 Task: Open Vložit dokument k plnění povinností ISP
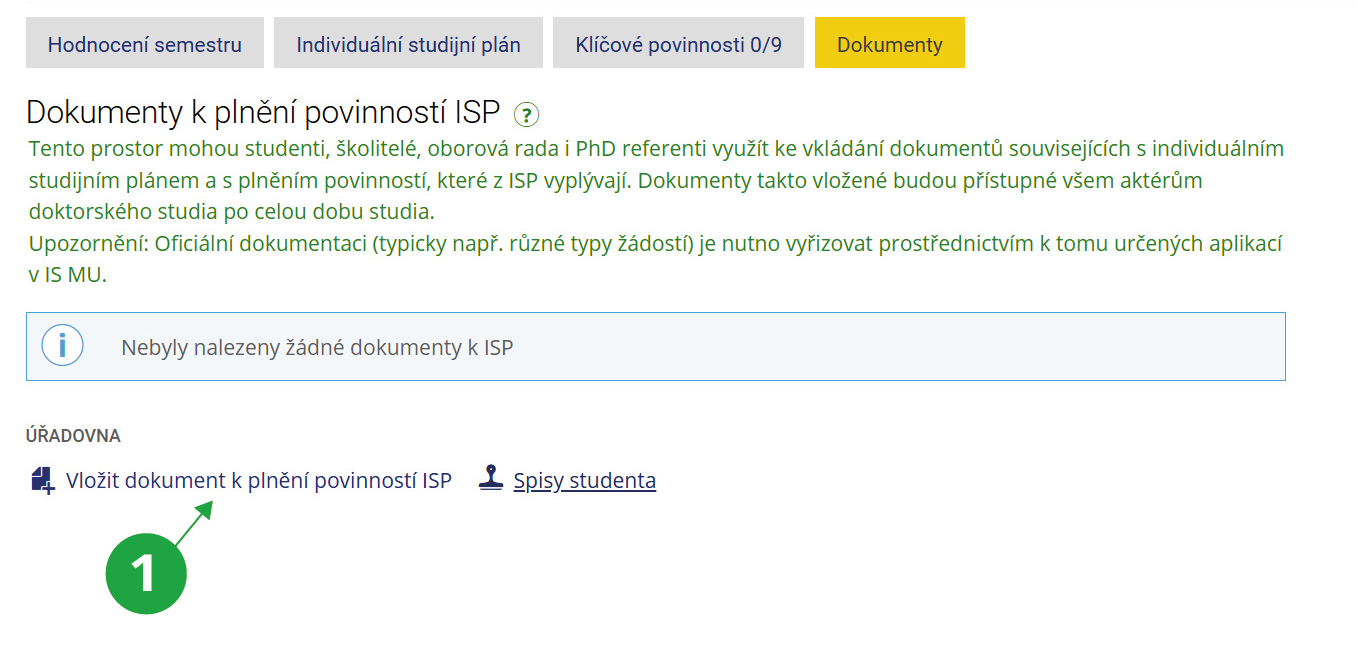coord(258,480)
